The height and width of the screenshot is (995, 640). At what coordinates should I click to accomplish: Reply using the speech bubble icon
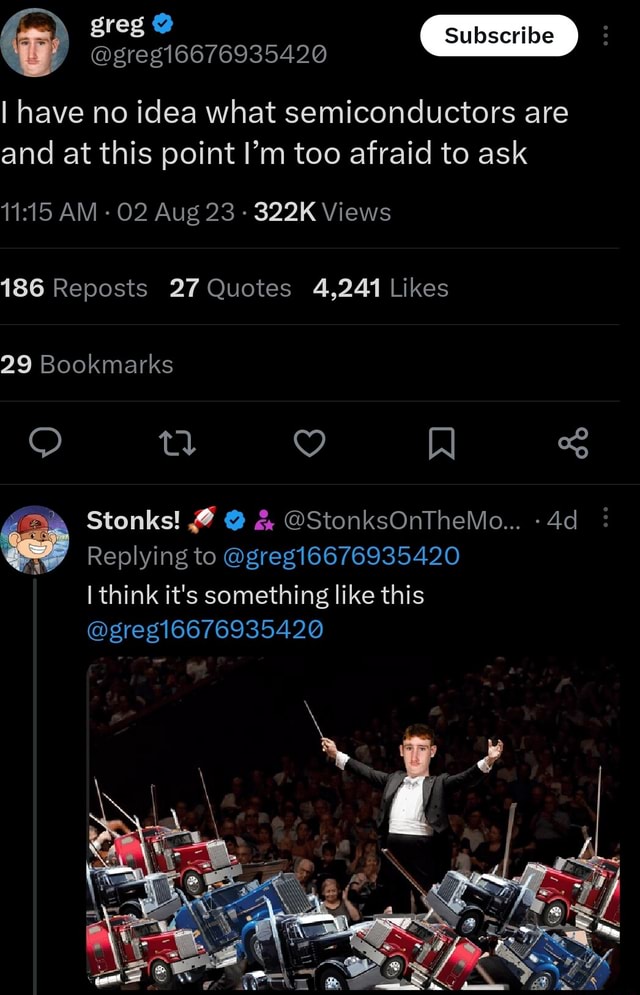pyautogui.click(x=45, y=441)
